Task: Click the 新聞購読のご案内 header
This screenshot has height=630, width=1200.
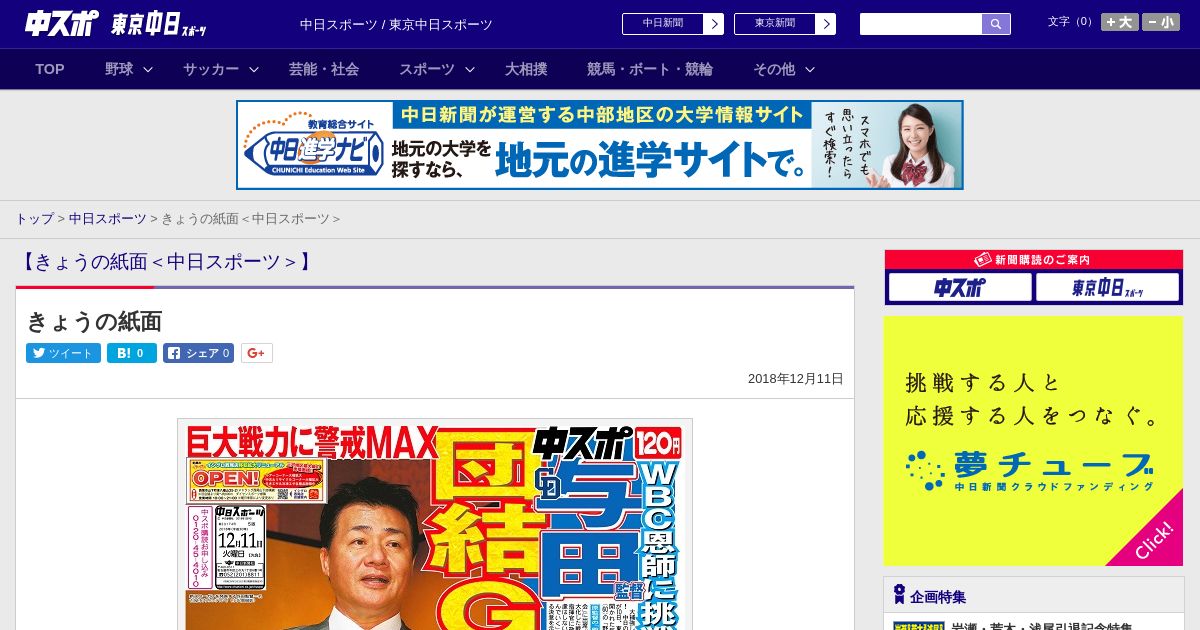Action: pos(1033,260)
